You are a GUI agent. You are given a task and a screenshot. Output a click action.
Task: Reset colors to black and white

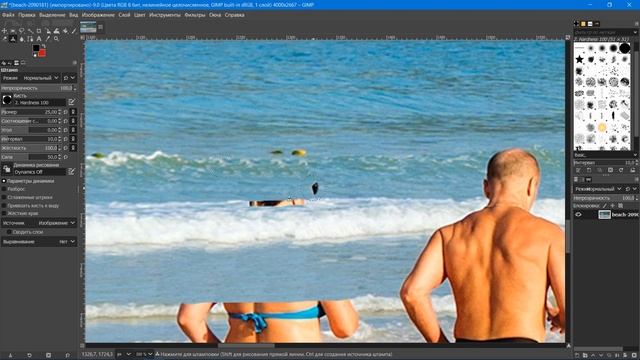tap(35, 55)
